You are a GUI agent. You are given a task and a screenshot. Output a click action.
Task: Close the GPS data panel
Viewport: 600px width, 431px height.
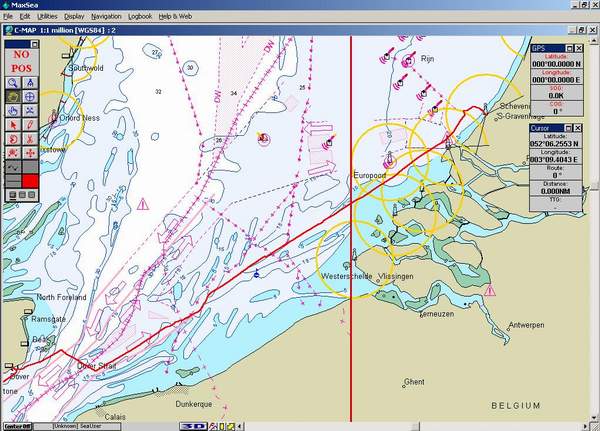(579, 49)
